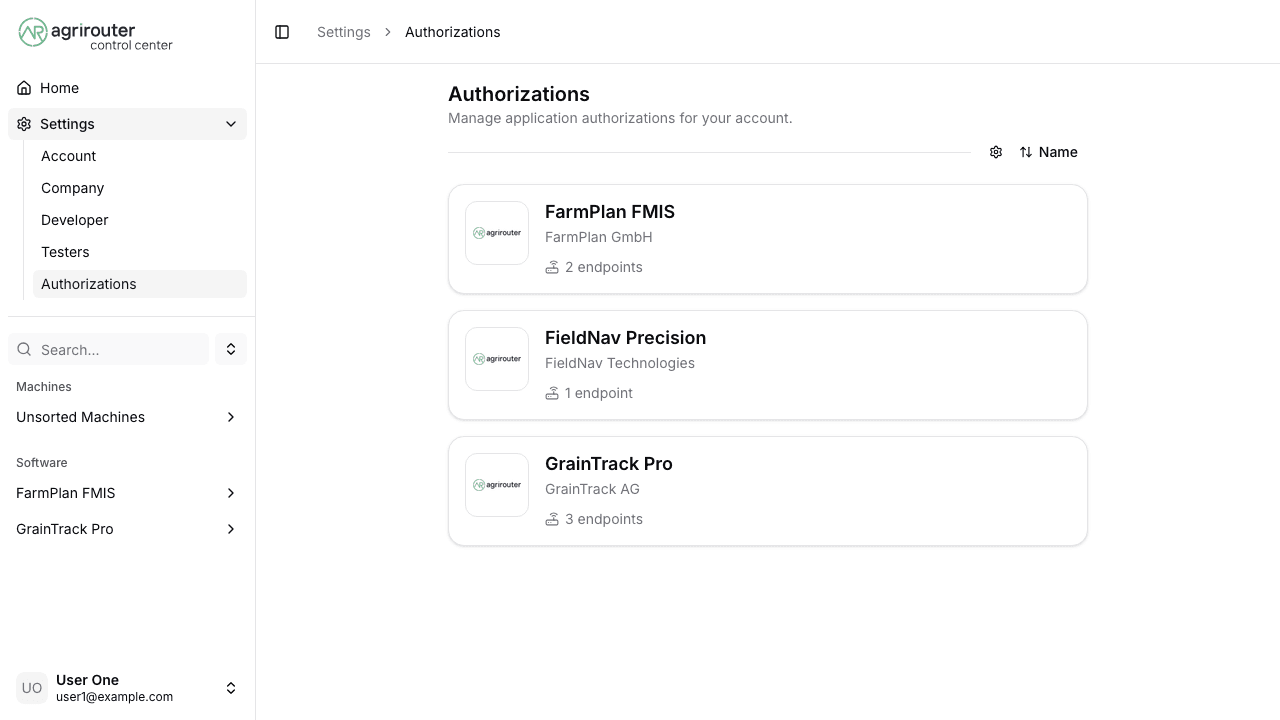The height and width of the screenshot is (720, 1280).
Task: Expand Unsorted Machines
Action: [231, 417]
